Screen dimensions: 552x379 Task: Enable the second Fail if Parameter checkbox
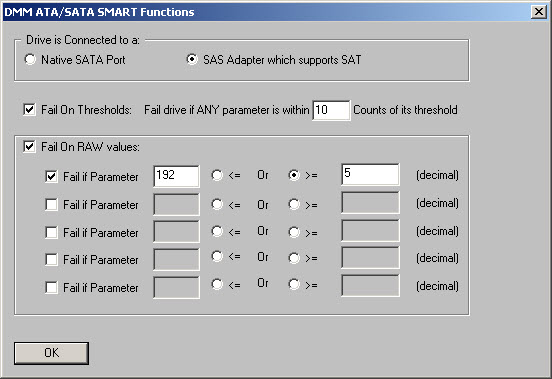pos(51,204)
